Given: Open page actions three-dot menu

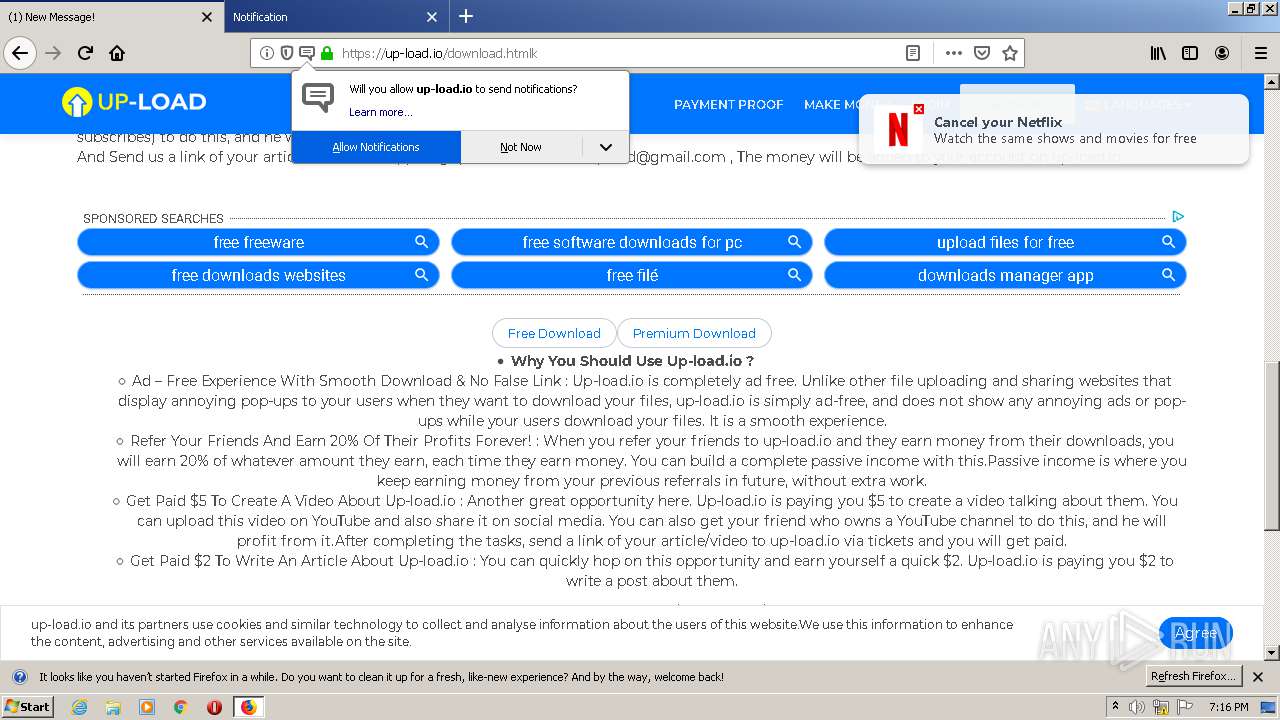Looking at the screenshot, I should pyautogui.click(x=954, y=53).
